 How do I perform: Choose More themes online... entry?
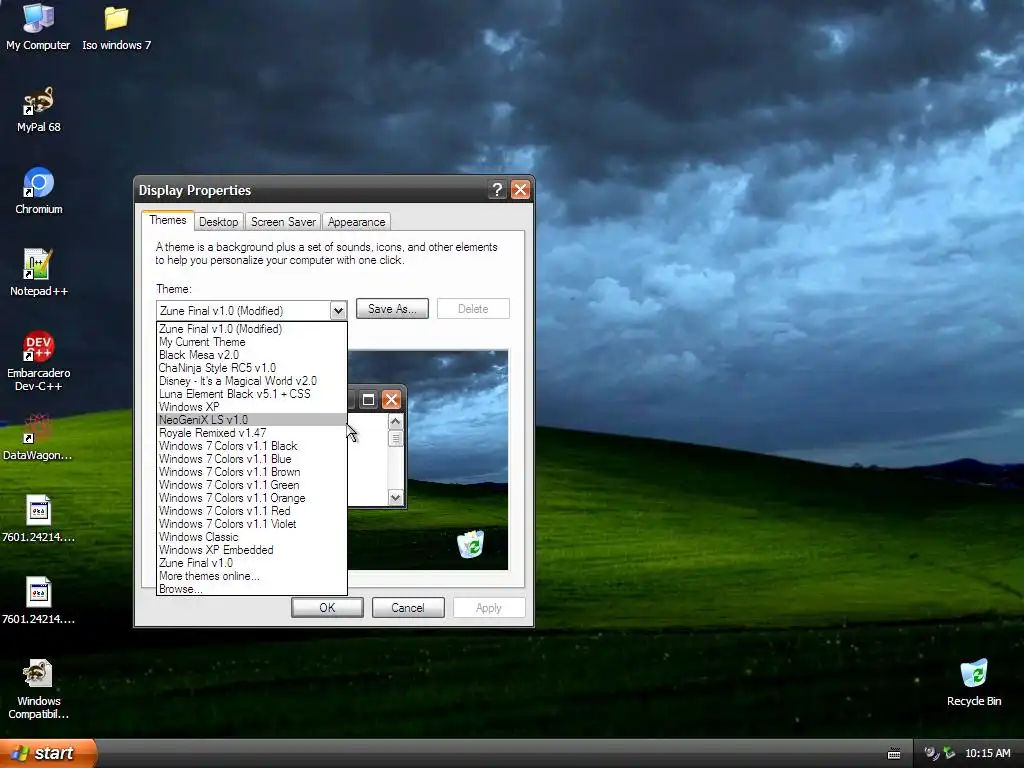[x=252, y=576]
